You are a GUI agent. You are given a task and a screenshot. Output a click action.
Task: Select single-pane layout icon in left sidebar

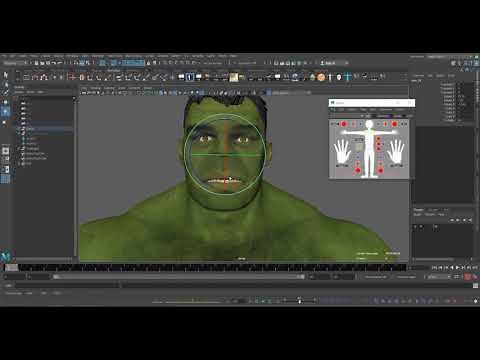tap(5, 151)
